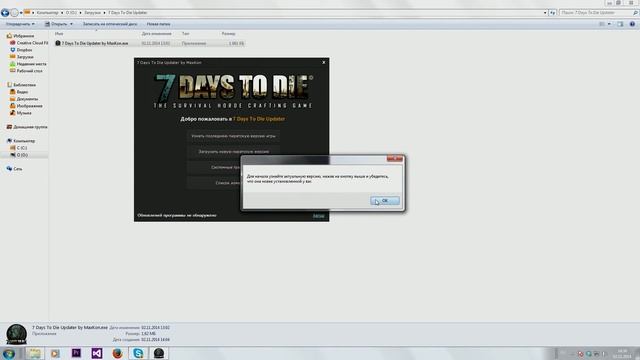Sort by the Тип column header
Image resolution: width=640 pixels, height=360 pixels.
186,34
